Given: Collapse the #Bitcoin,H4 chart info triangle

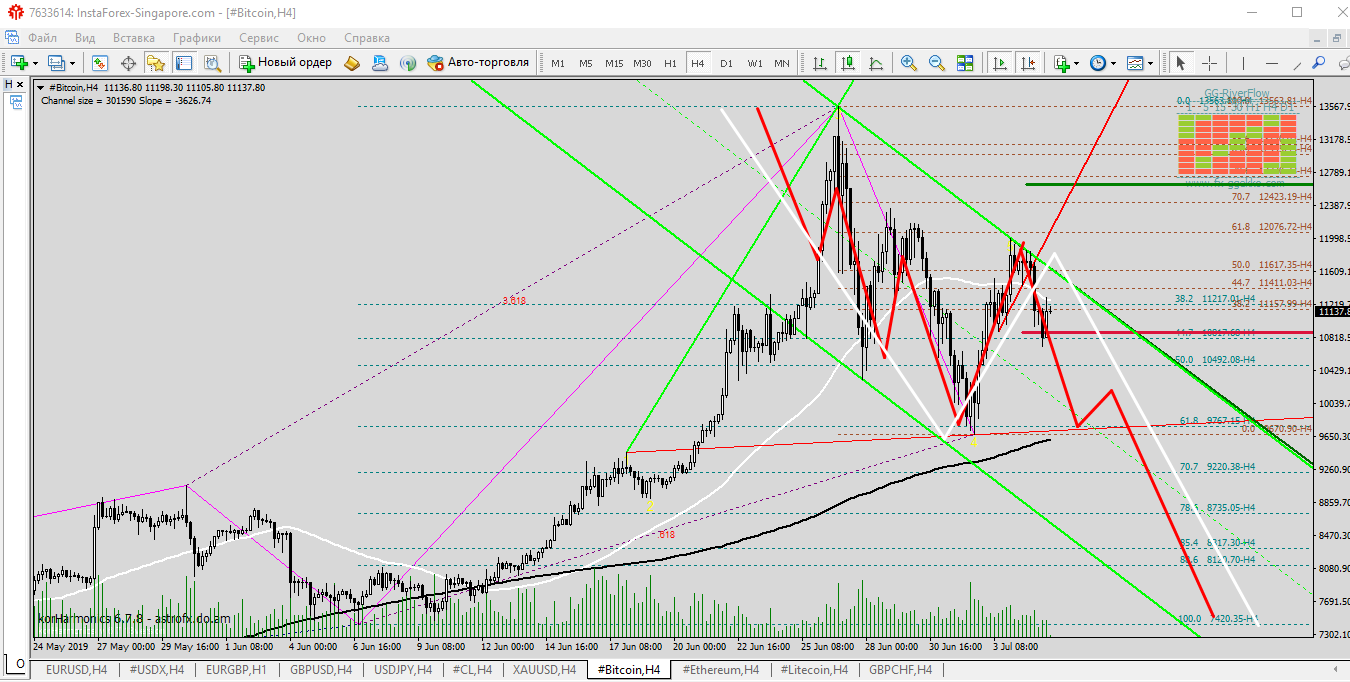Looking at the screenshot, I should click(41, 88).
